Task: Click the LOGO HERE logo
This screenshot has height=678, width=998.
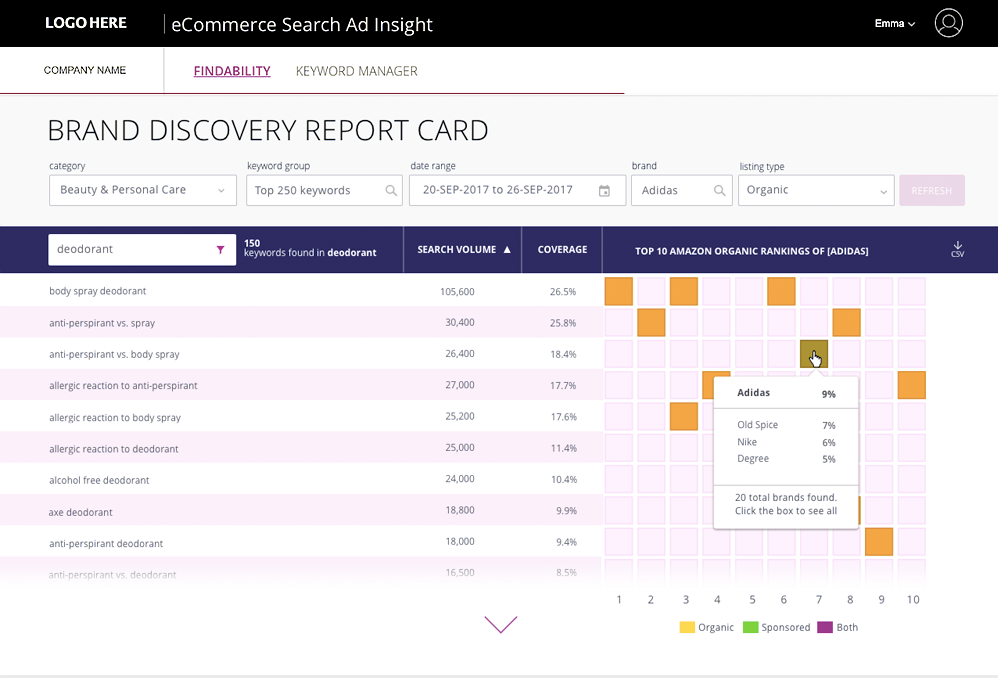Action: (x=86, y=23)
